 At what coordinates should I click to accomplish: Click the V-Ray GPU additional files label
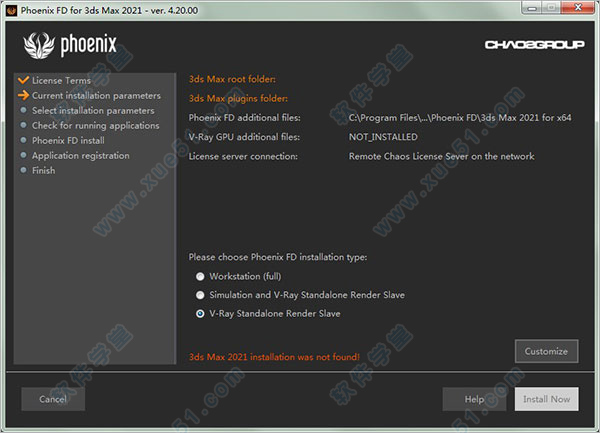point(244,137)
